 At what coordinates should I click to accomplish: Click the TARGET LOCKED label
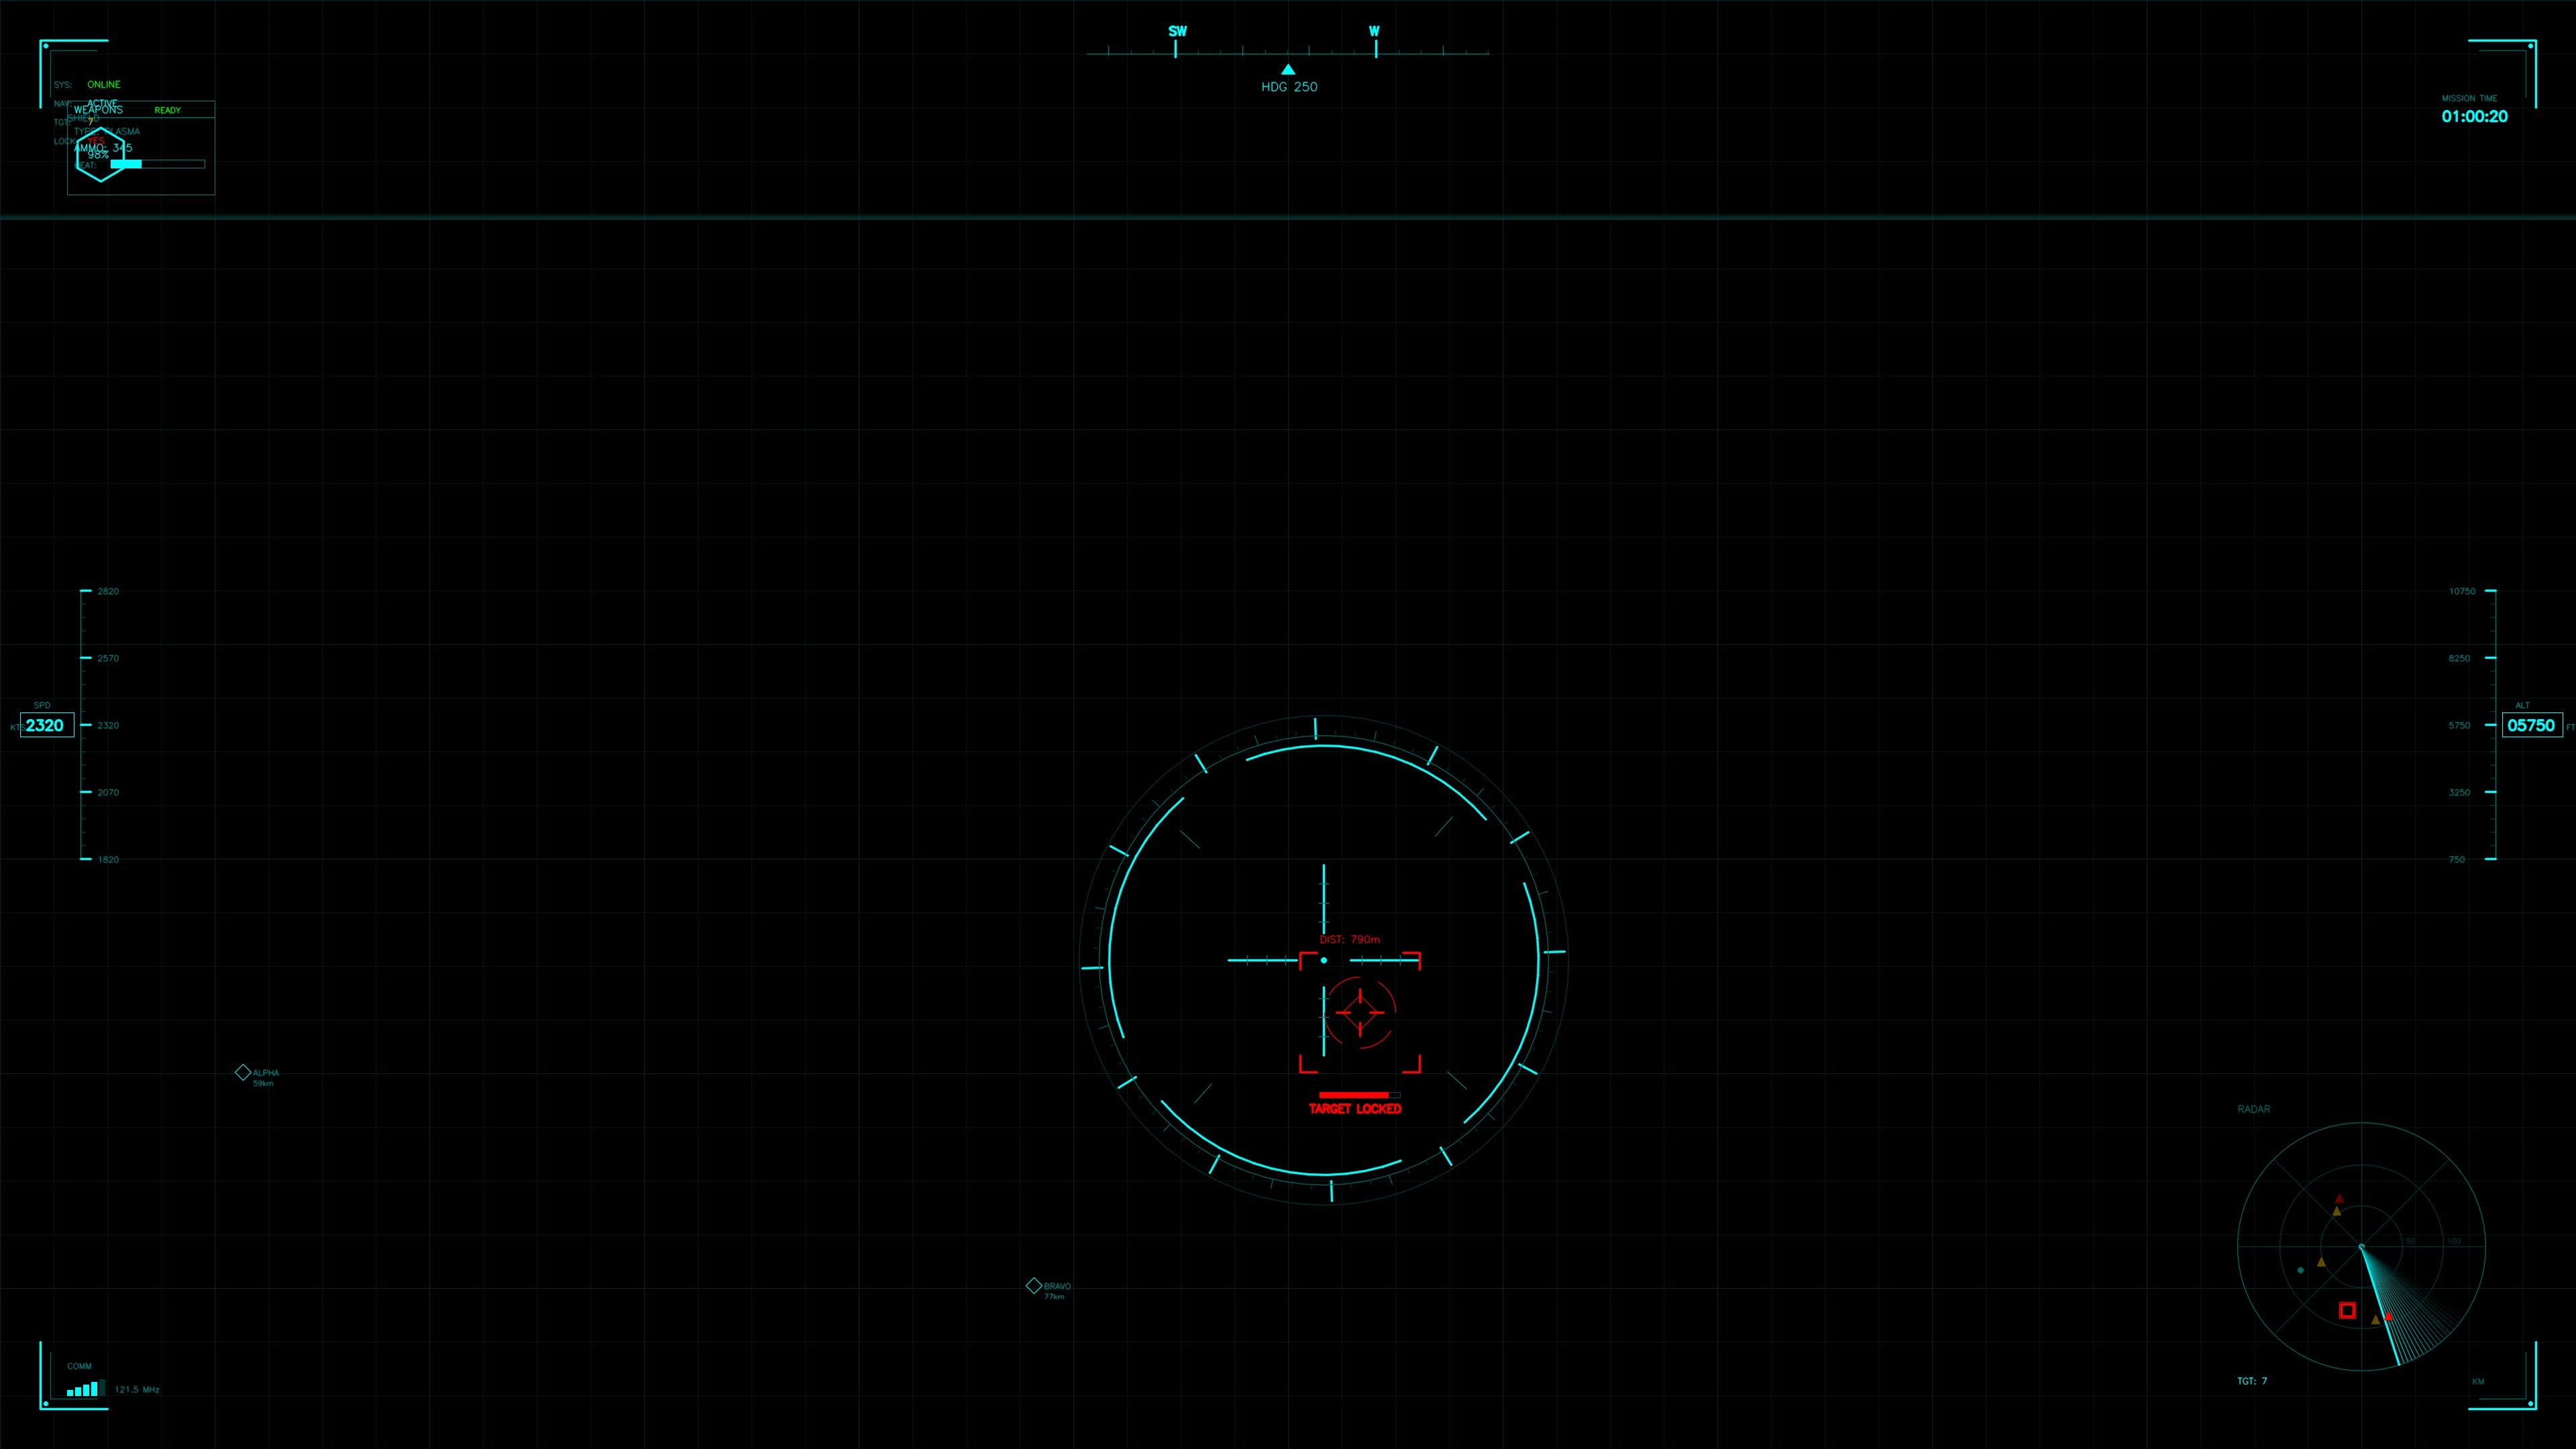pyautogui.click(x=1355, y=1108)
